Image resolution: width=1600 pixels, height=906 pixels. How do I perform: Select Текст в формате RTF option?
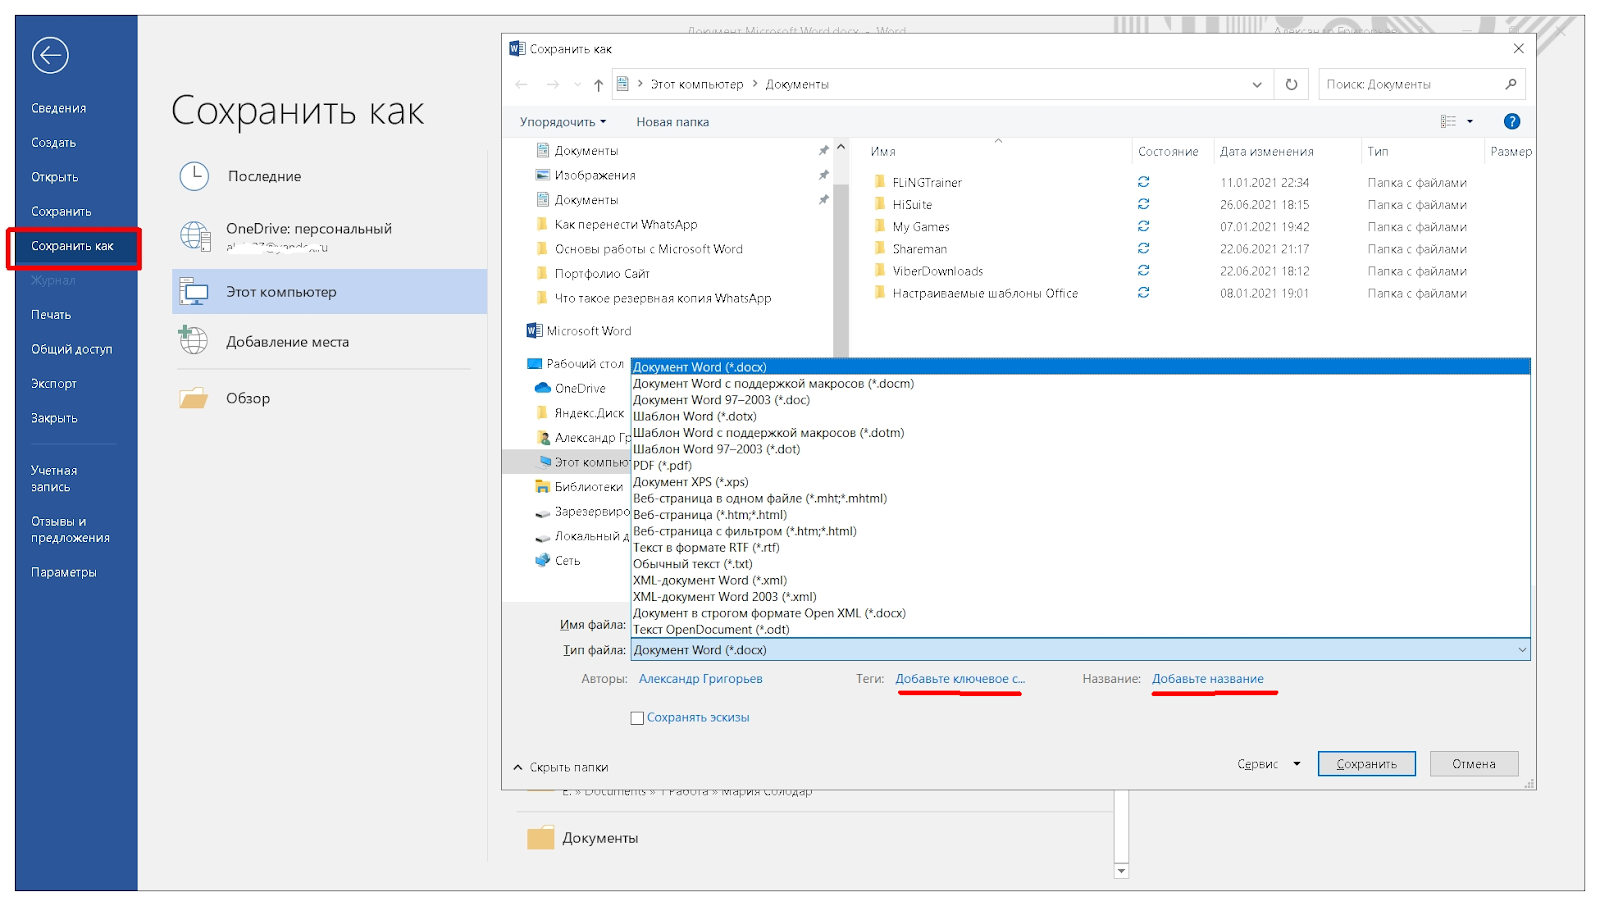[706, 548]
